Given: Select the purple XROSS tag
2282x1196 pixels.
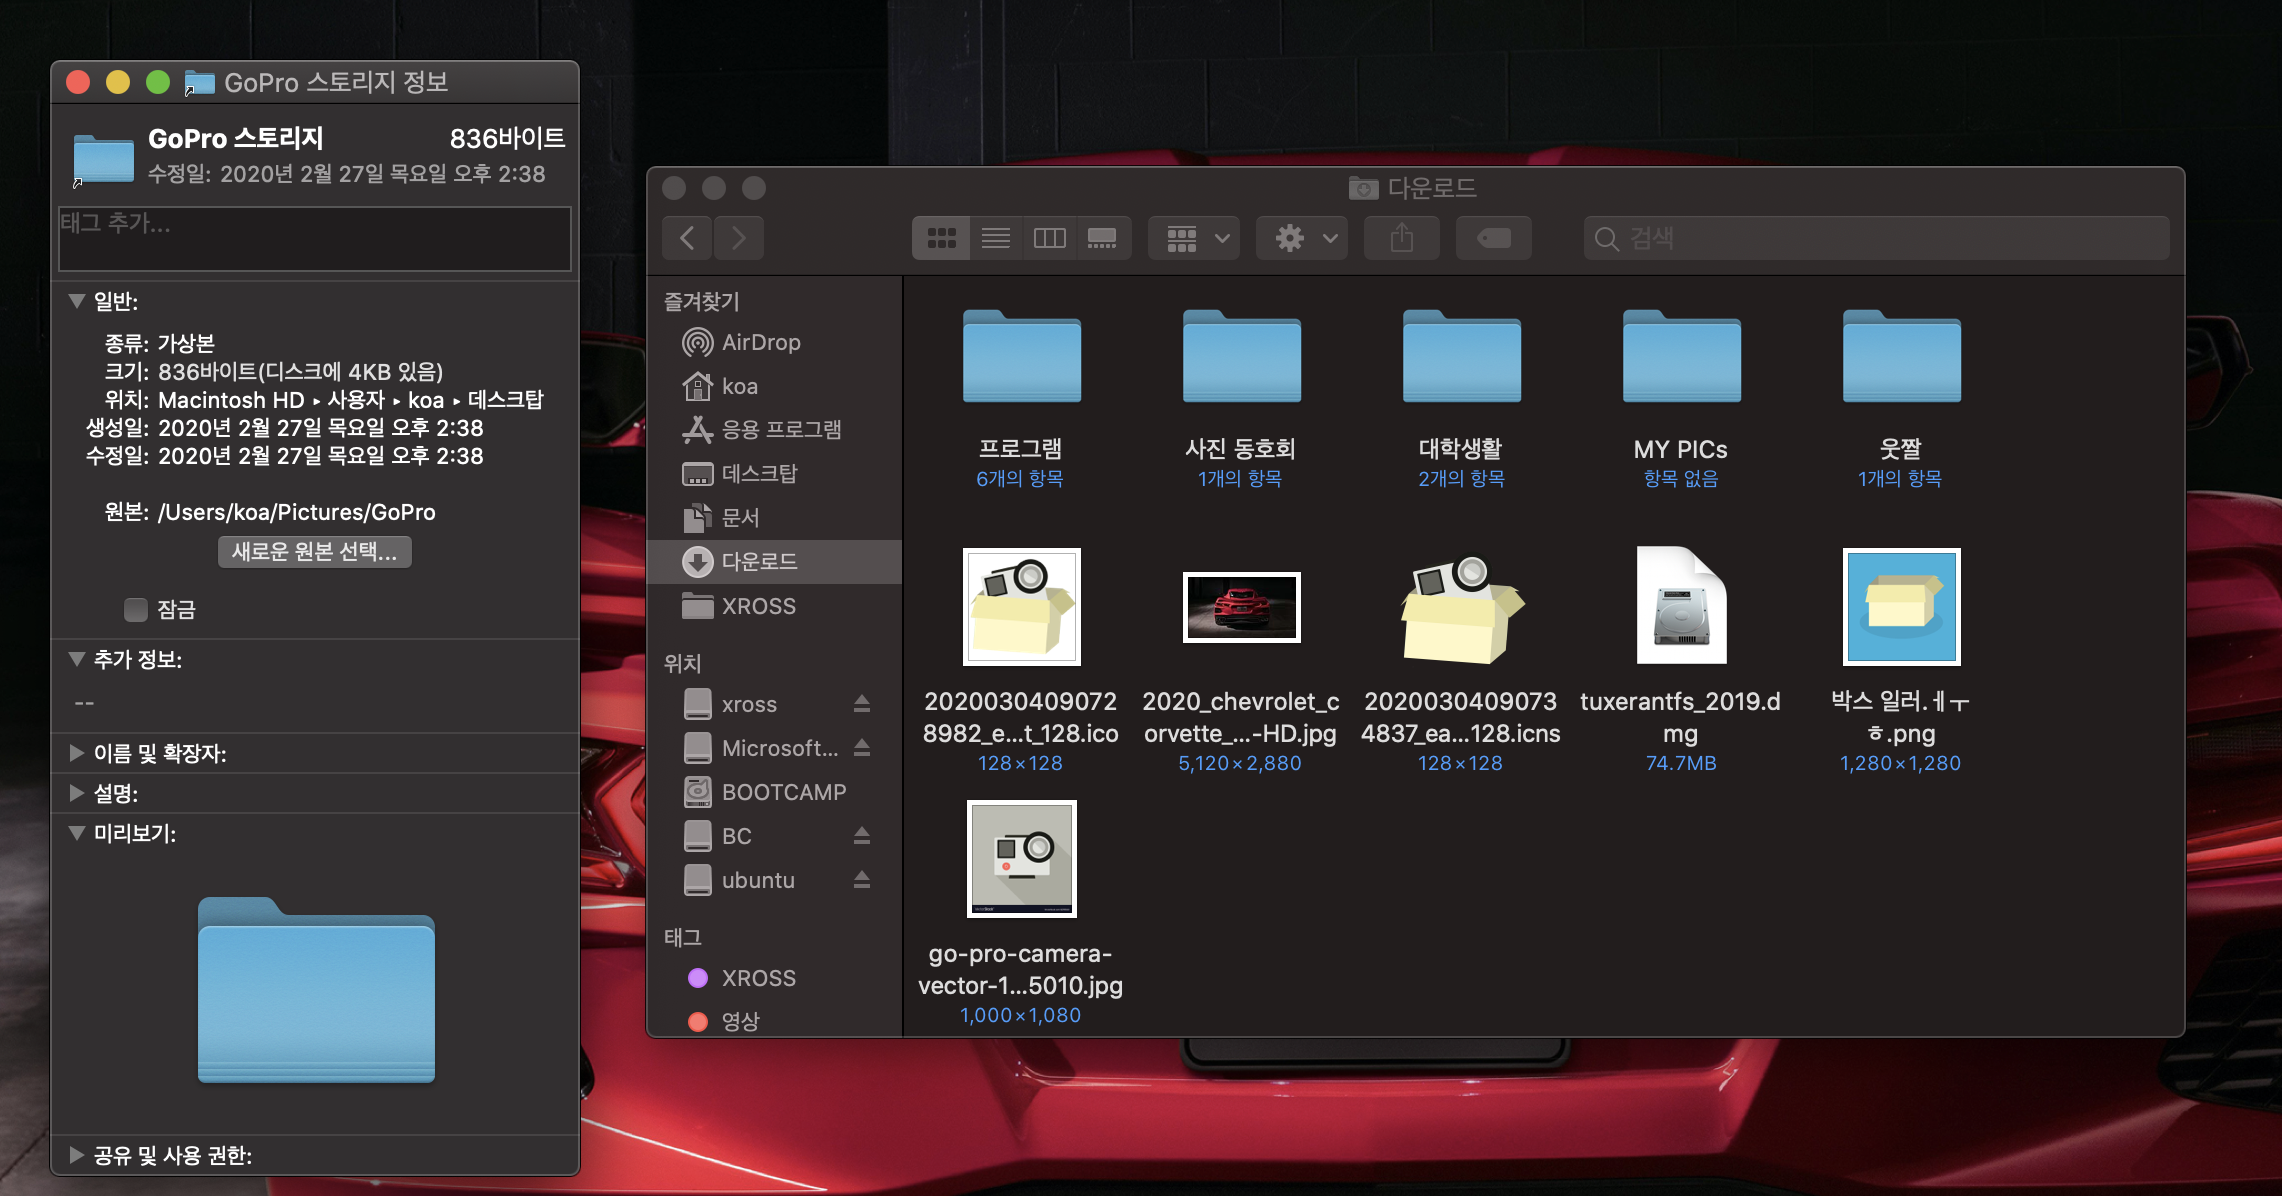Looking at the screenshot, I should (x=758, y=978).
